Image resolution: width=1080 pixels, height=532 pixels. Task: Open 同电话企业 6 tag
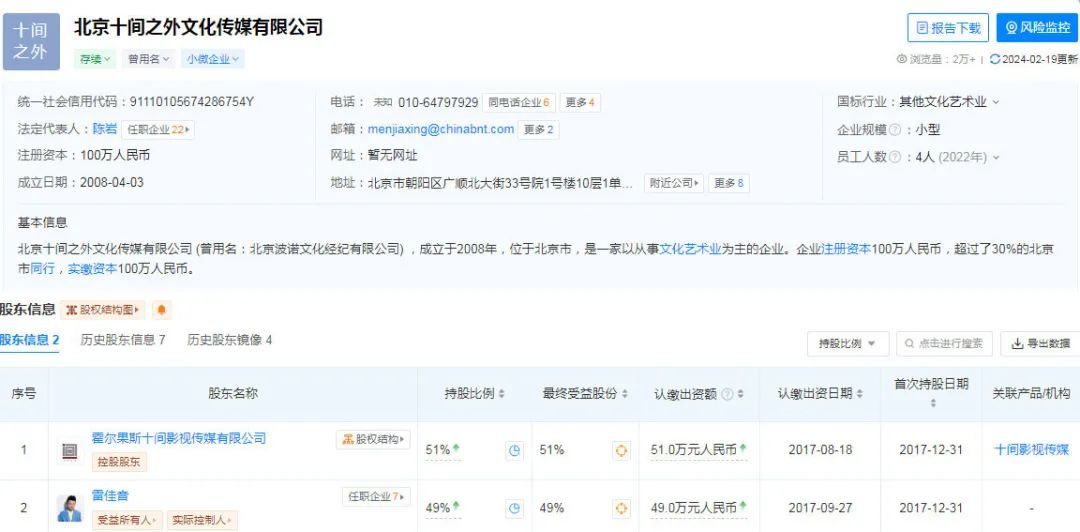point(519,103)
